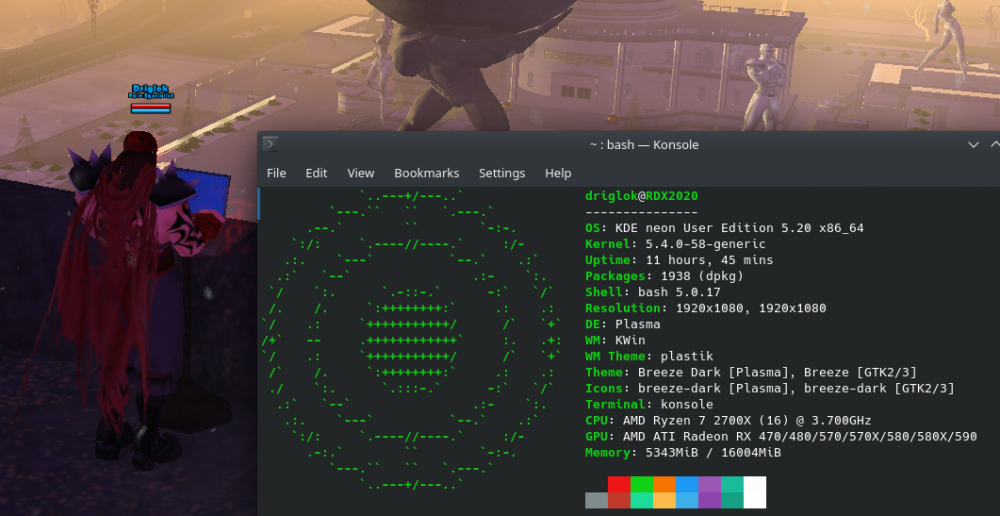Open the File menu
The image size is (1000, 516).
[x=276, y=173]
